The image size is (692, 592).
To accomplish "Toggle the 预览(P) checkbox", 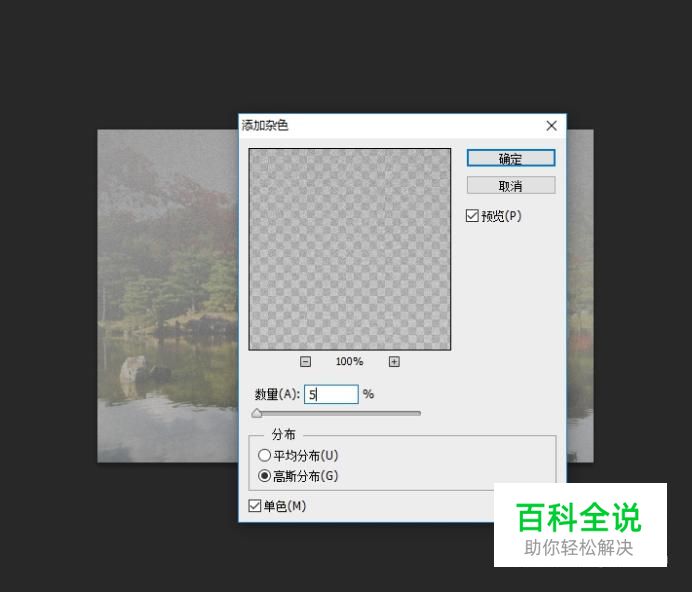I will click(472, 216).
